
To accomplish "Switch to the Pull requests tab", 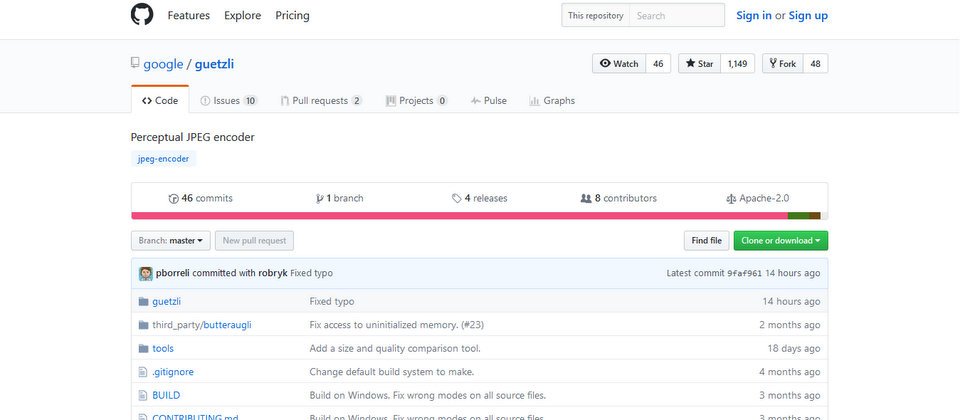I will [x=321, y=100].
